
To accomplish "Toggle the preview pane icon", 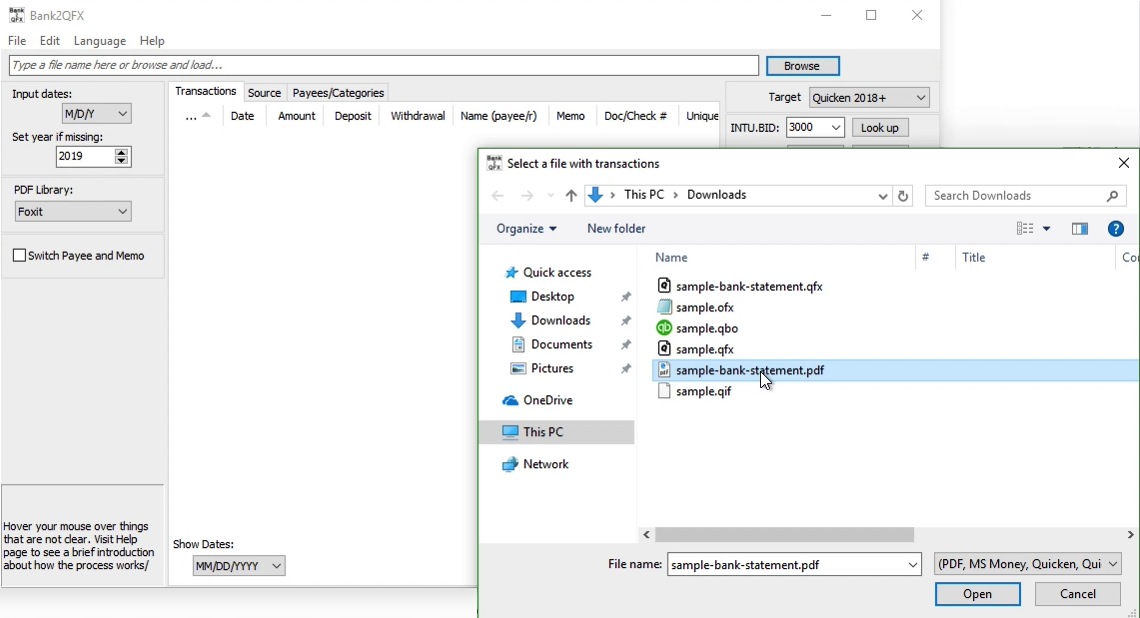I will coord(1080,229).
